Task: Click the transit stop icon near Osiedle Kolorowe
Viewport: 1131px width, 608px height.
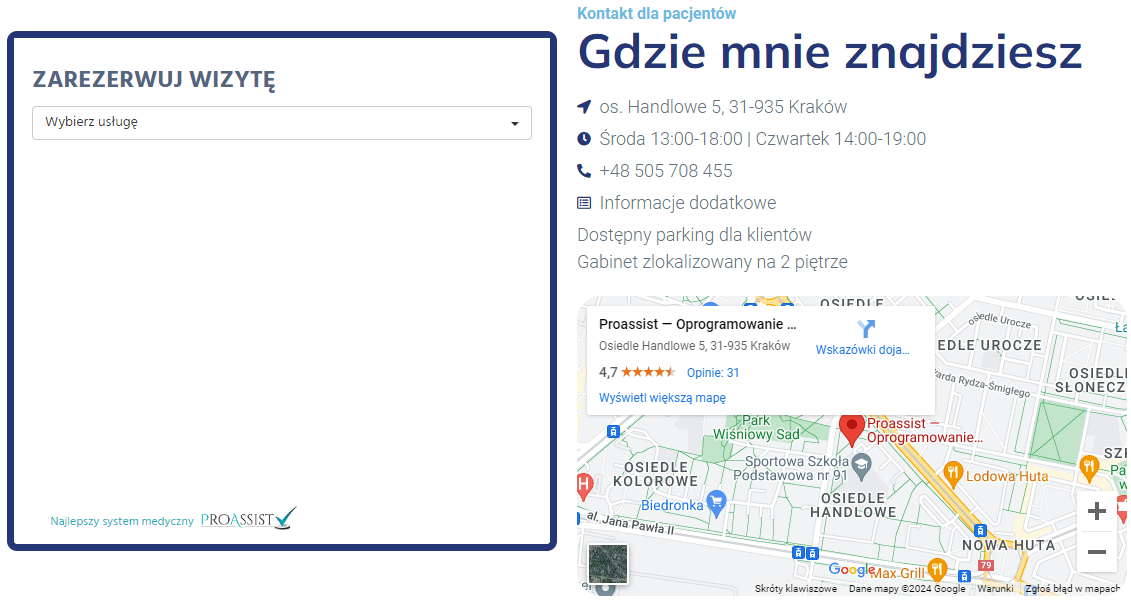Action: tap(613, 431)
